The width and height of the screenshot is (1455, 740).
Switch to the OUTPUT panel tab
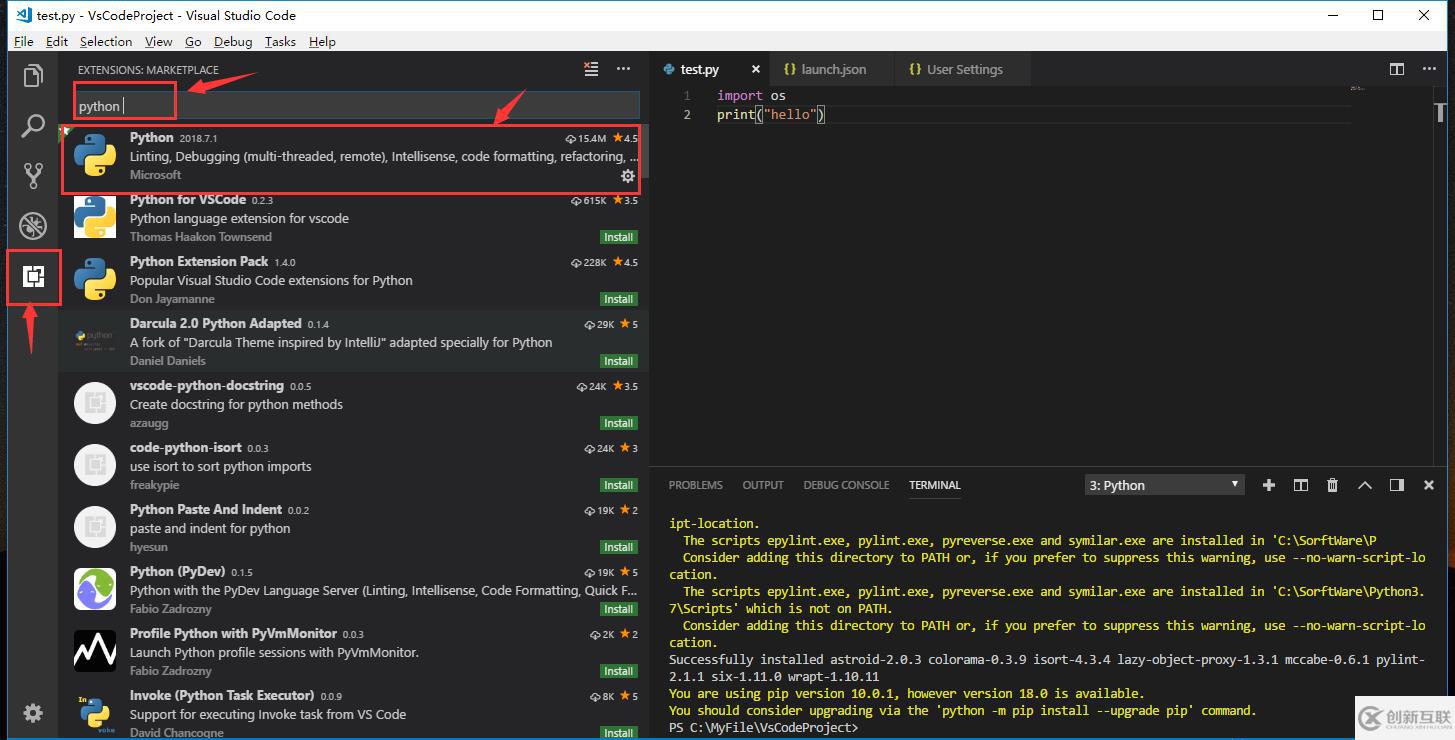pos(763,485)
